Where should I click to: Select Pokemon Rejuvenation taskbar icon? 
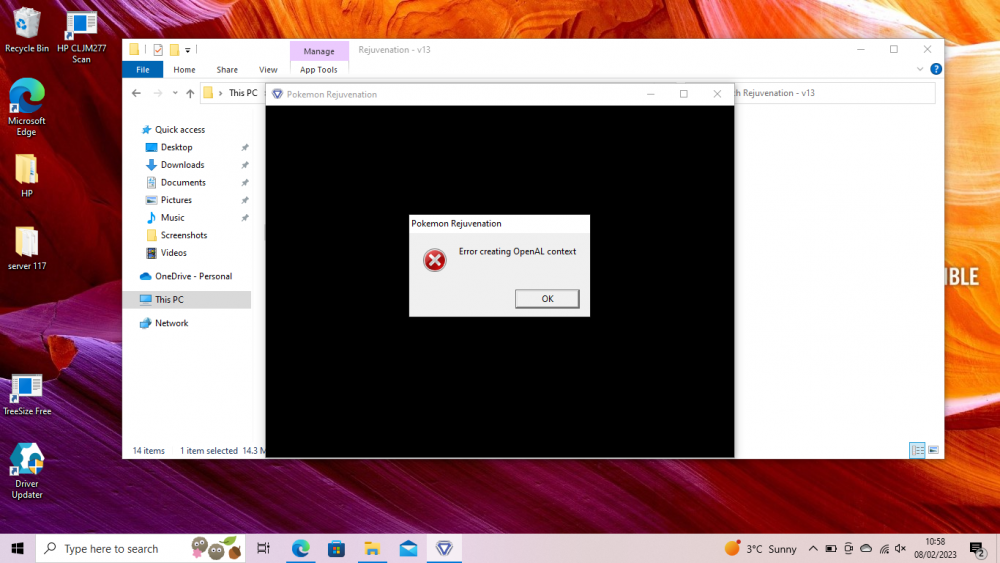click(x=444, y=548)
